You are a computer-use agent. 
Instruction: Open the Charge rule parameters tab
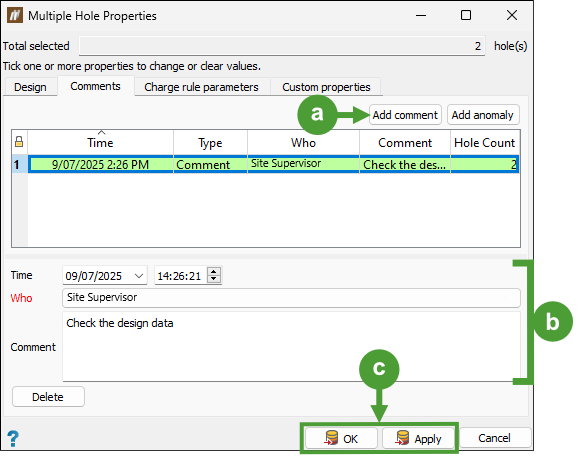click(201, 87)
